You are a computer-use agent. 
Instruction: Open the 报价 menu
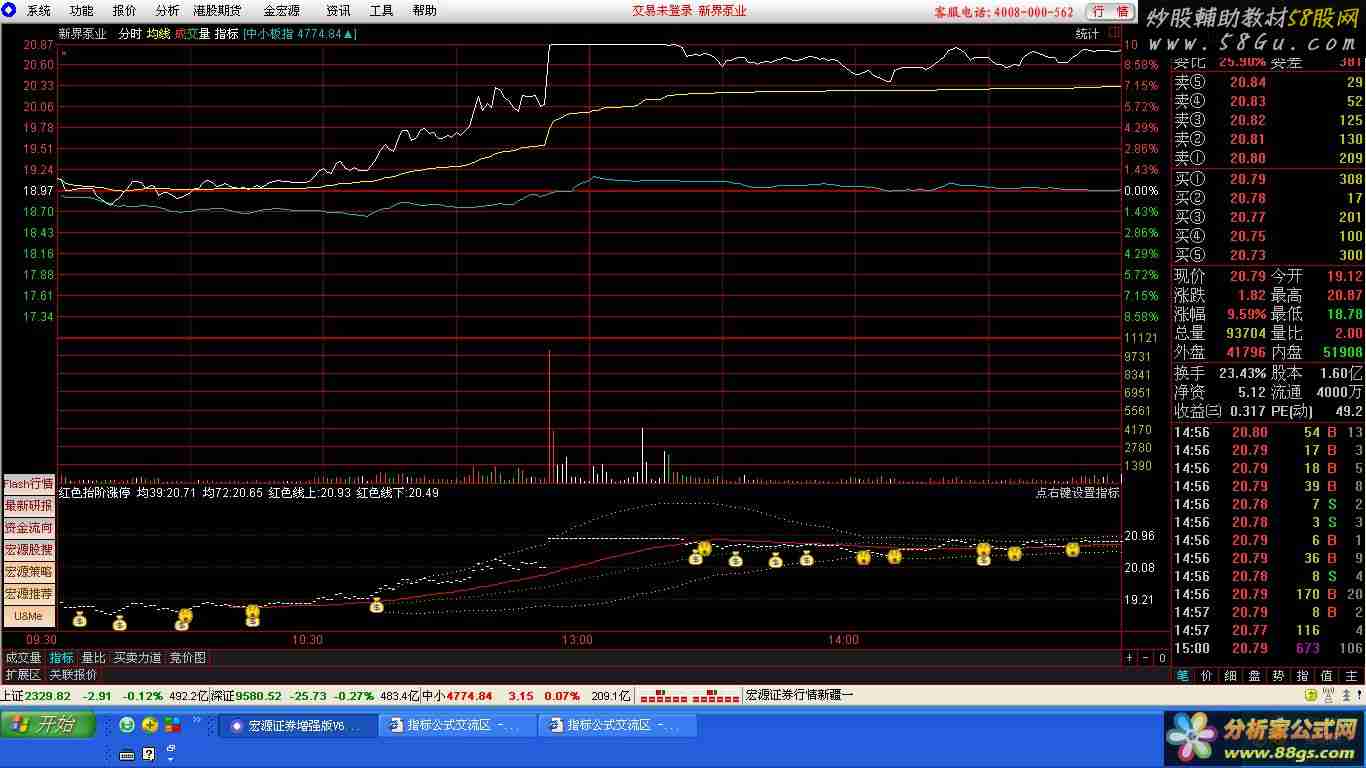tap(124, 11)
